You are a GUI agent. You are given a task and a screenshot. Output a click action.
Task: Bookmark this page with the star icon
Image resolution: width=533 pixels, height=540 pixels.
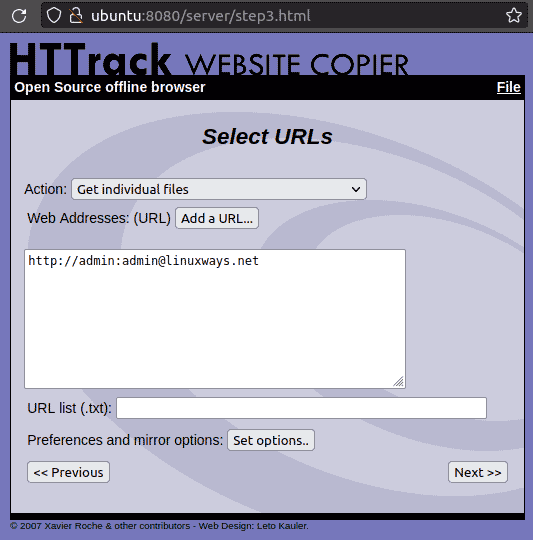(513, 15)
